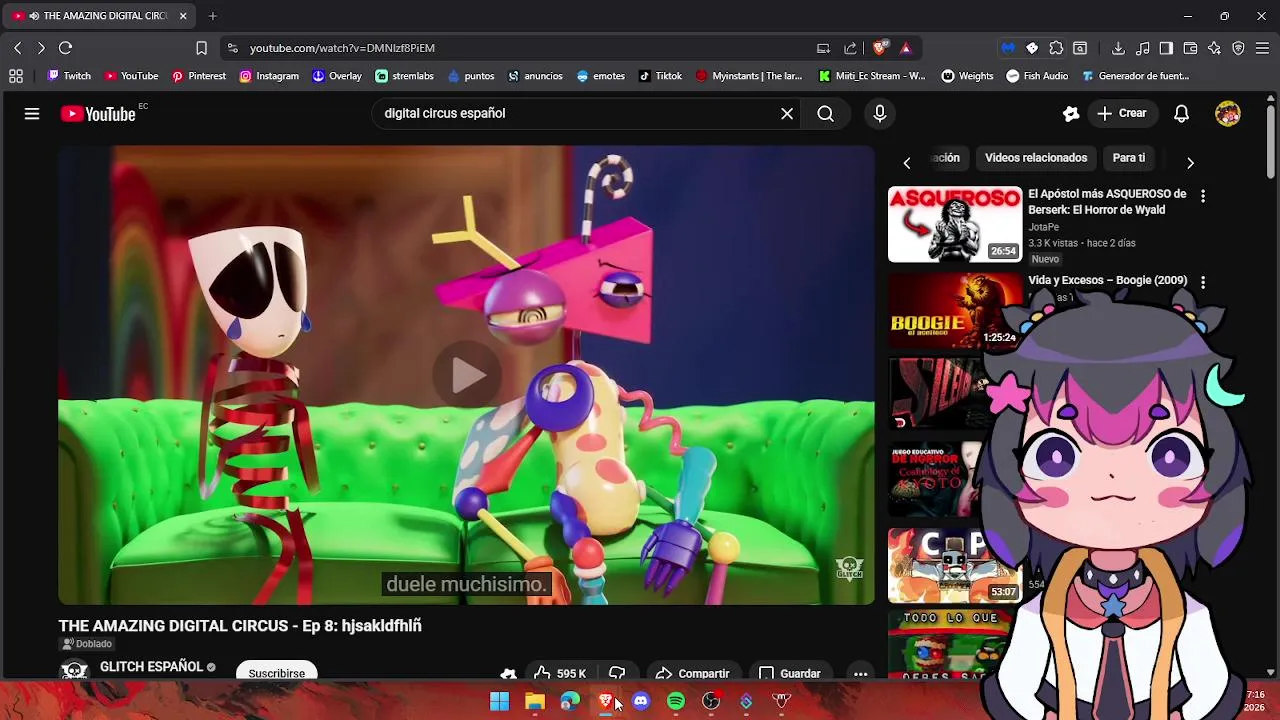Viewport: 1280px width, 720px height.
Task: Open the account avatar menu
Action: click(x=1228, y=114)
